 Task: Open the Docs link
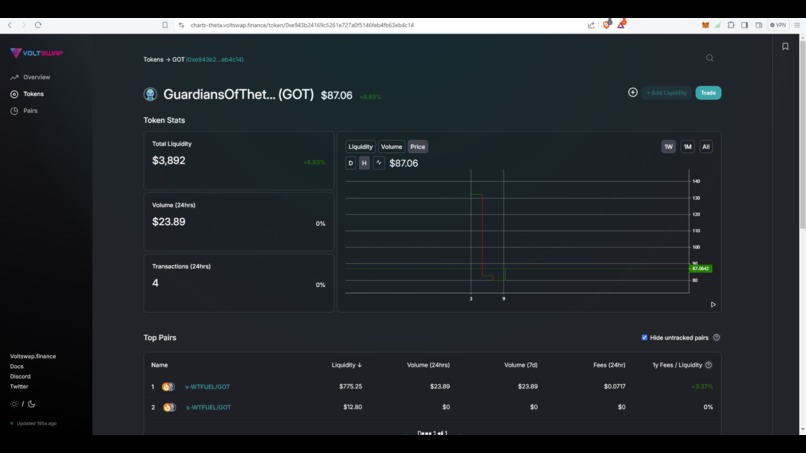[16, 367]
